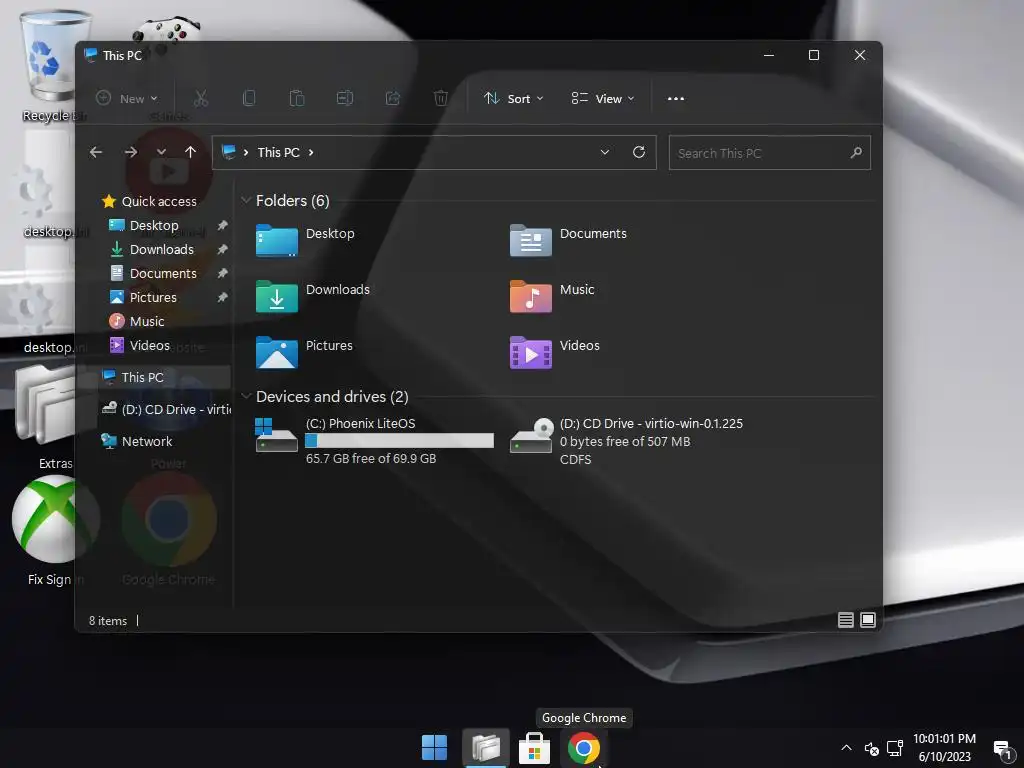Click chevron after This PC in address bar
This screenshot has width=1024, height=768.
(x=311, y=152)
